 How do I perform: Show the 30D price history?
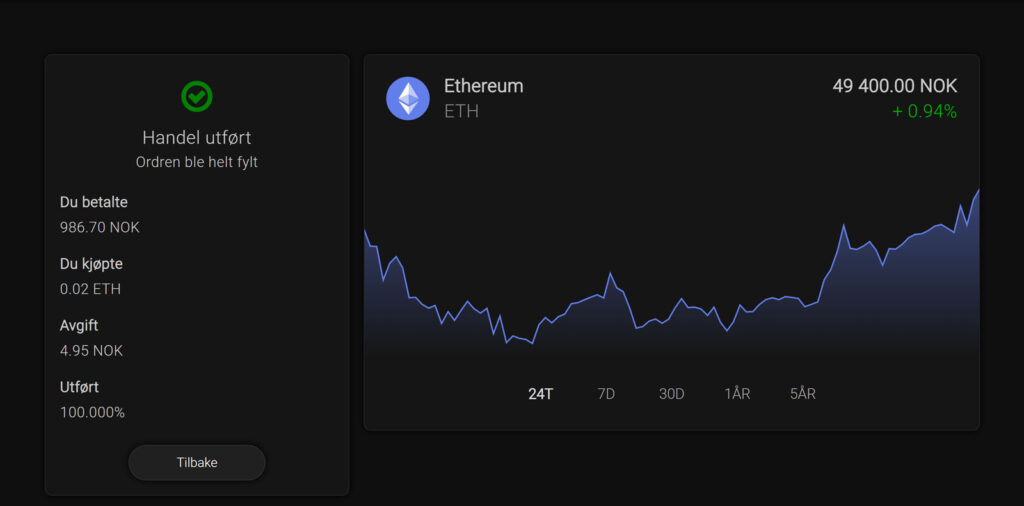(671, 394)
